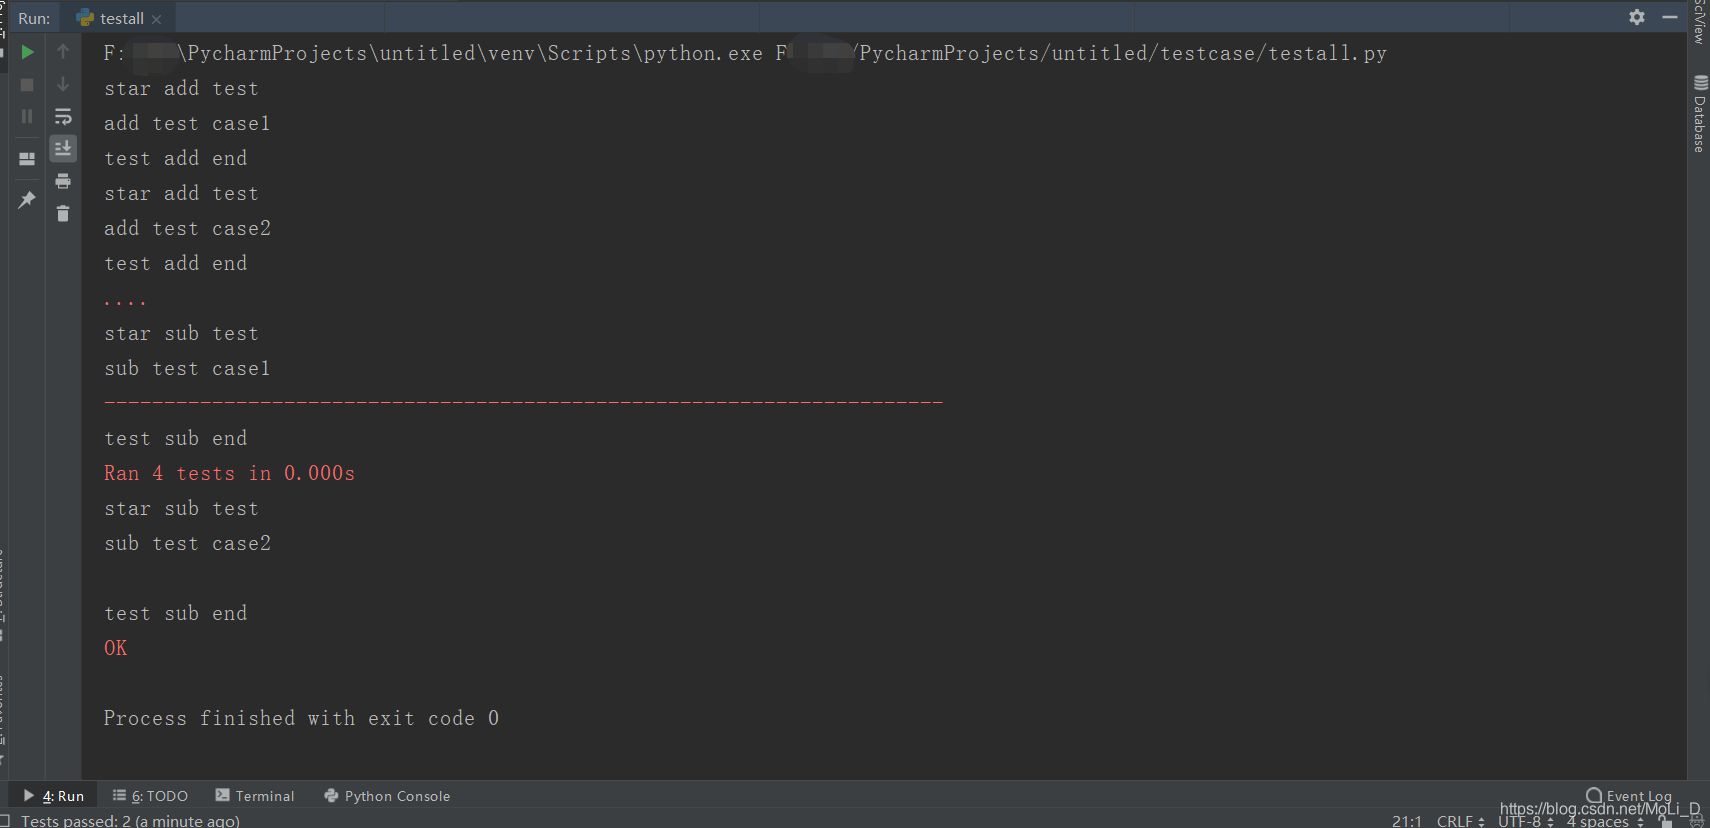The width and height of the screenshot is (1710, 828).
Task: Click the grey Stop process icon
Action: coord(27,85)
